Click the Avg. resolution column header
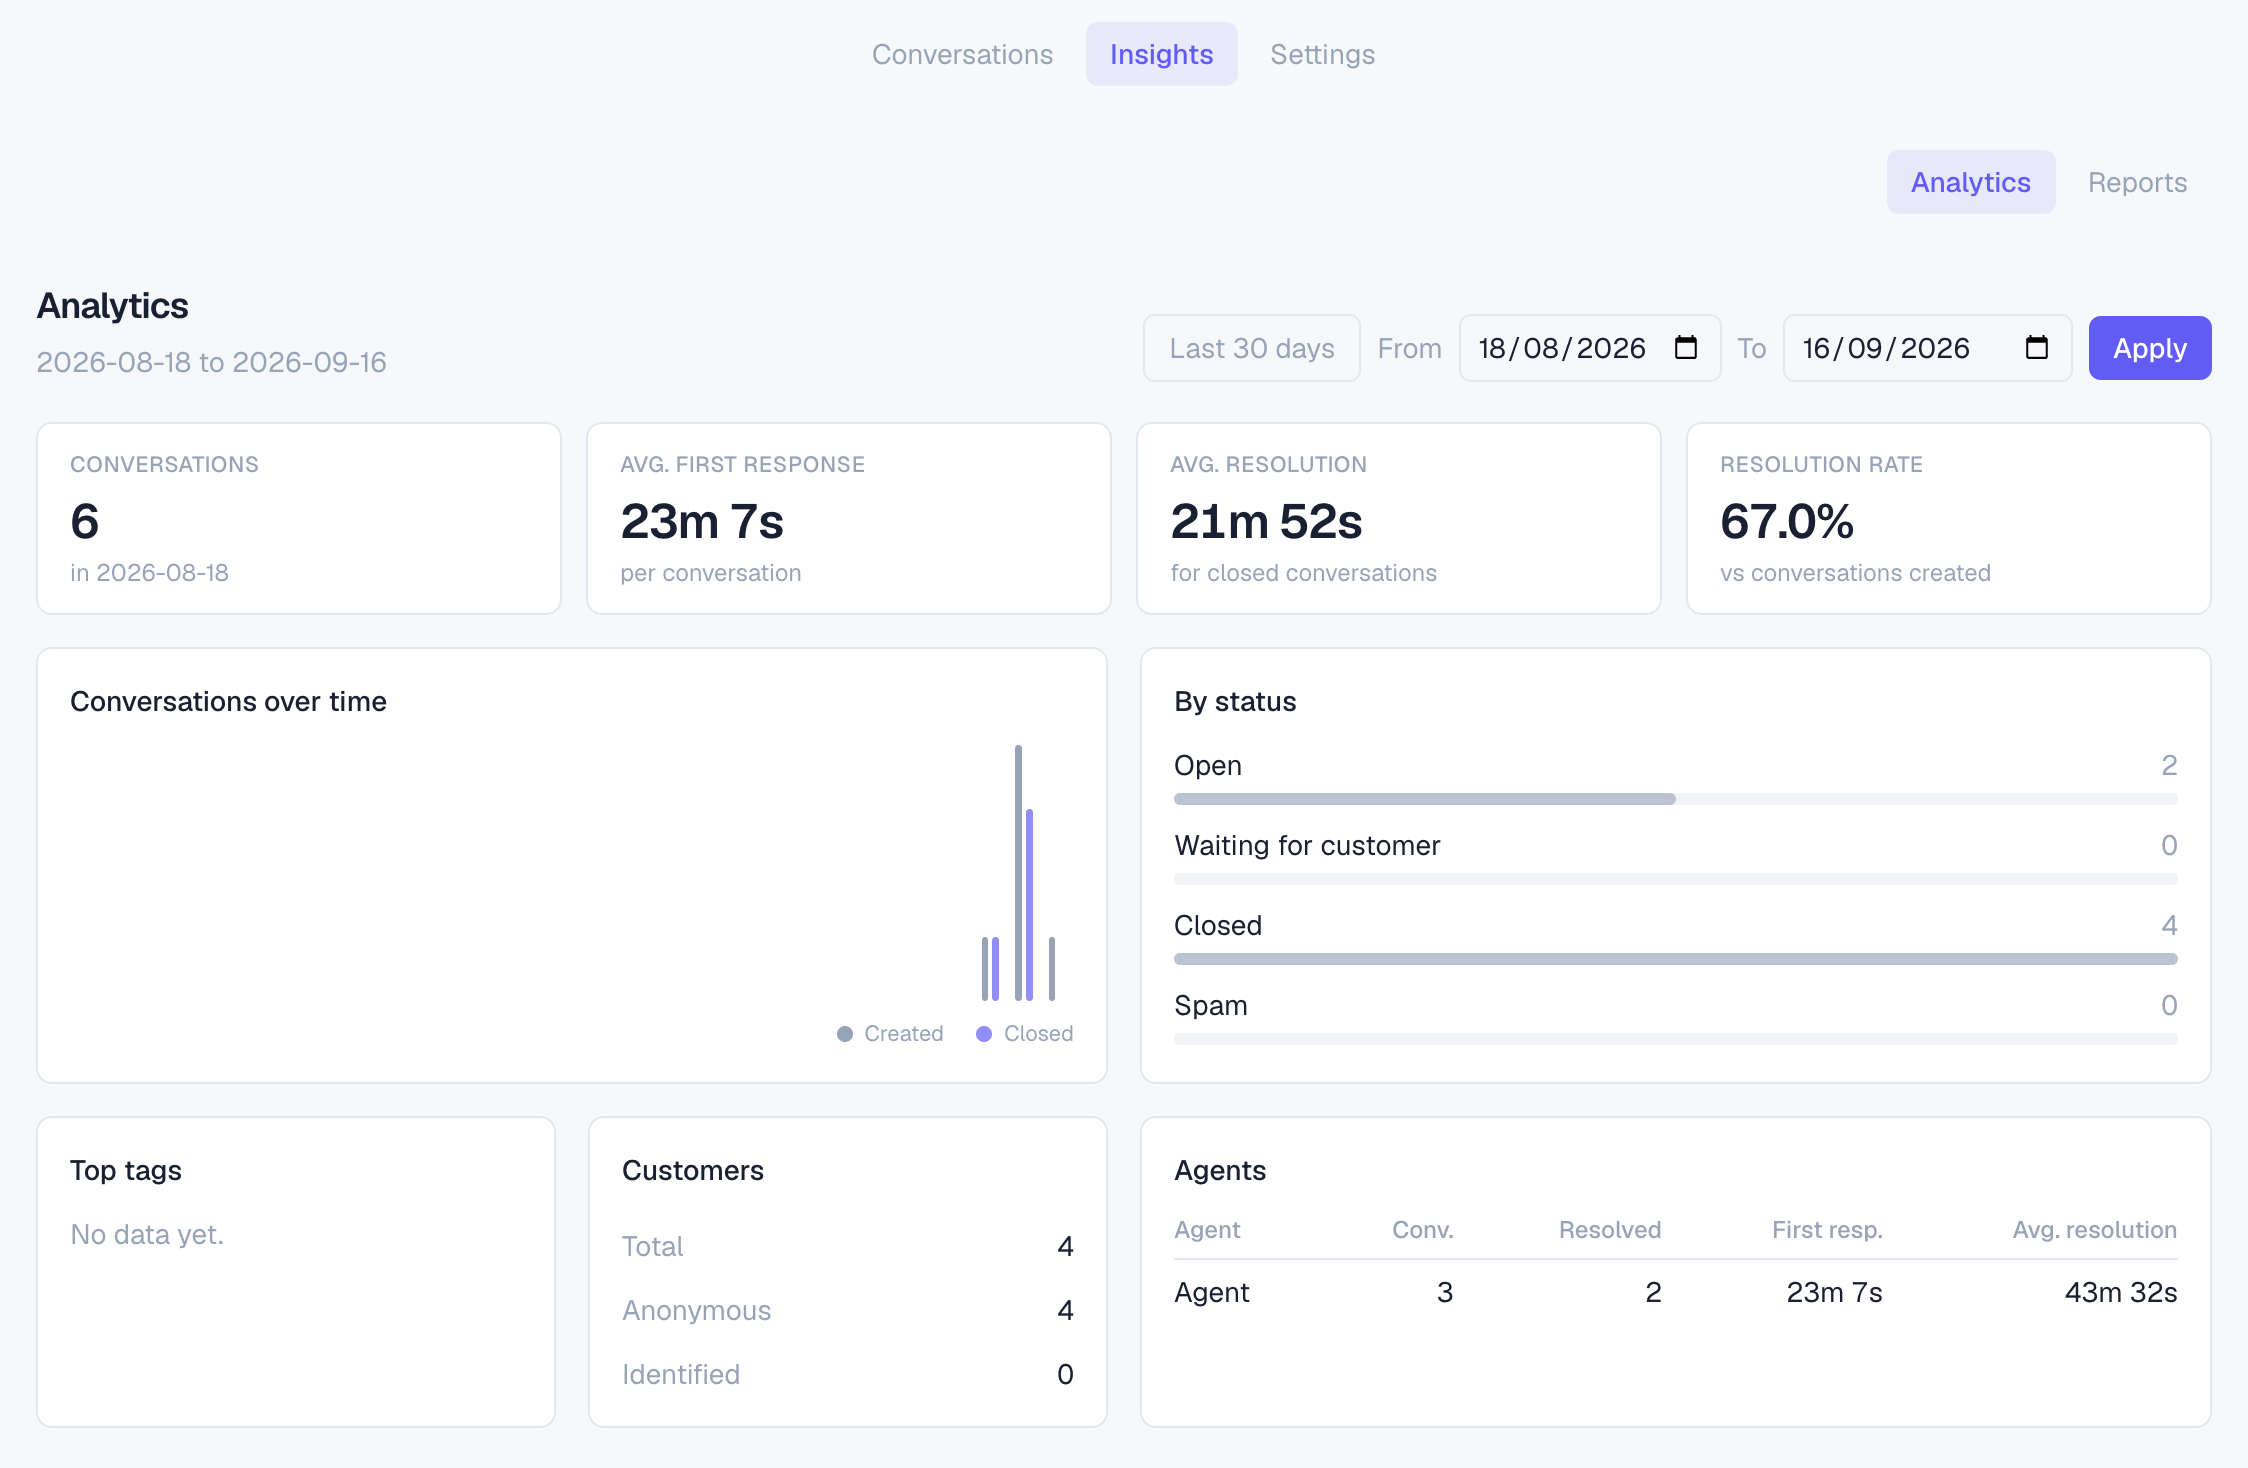Screen dimensions: 2248x1468 tap(2094, 1230)
